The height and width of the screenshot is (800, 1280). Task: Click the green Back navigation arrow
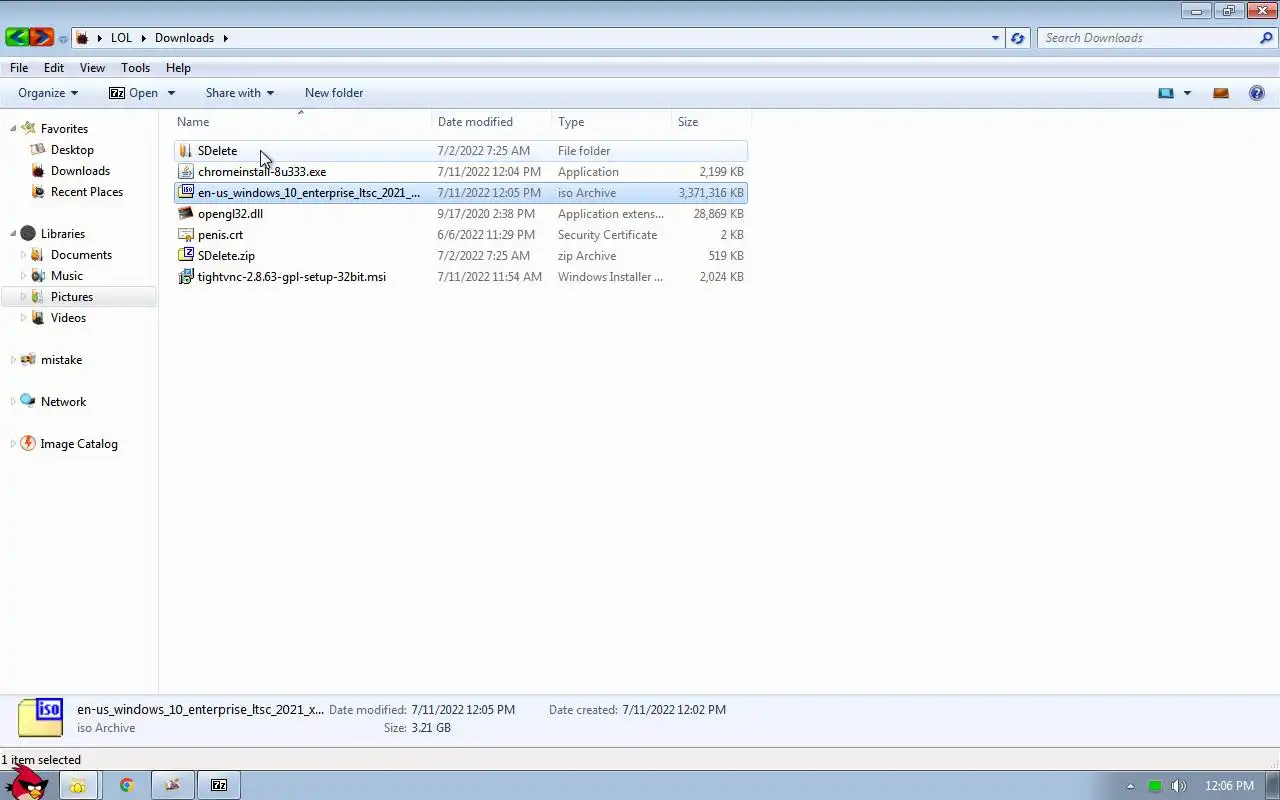(16, 38)
